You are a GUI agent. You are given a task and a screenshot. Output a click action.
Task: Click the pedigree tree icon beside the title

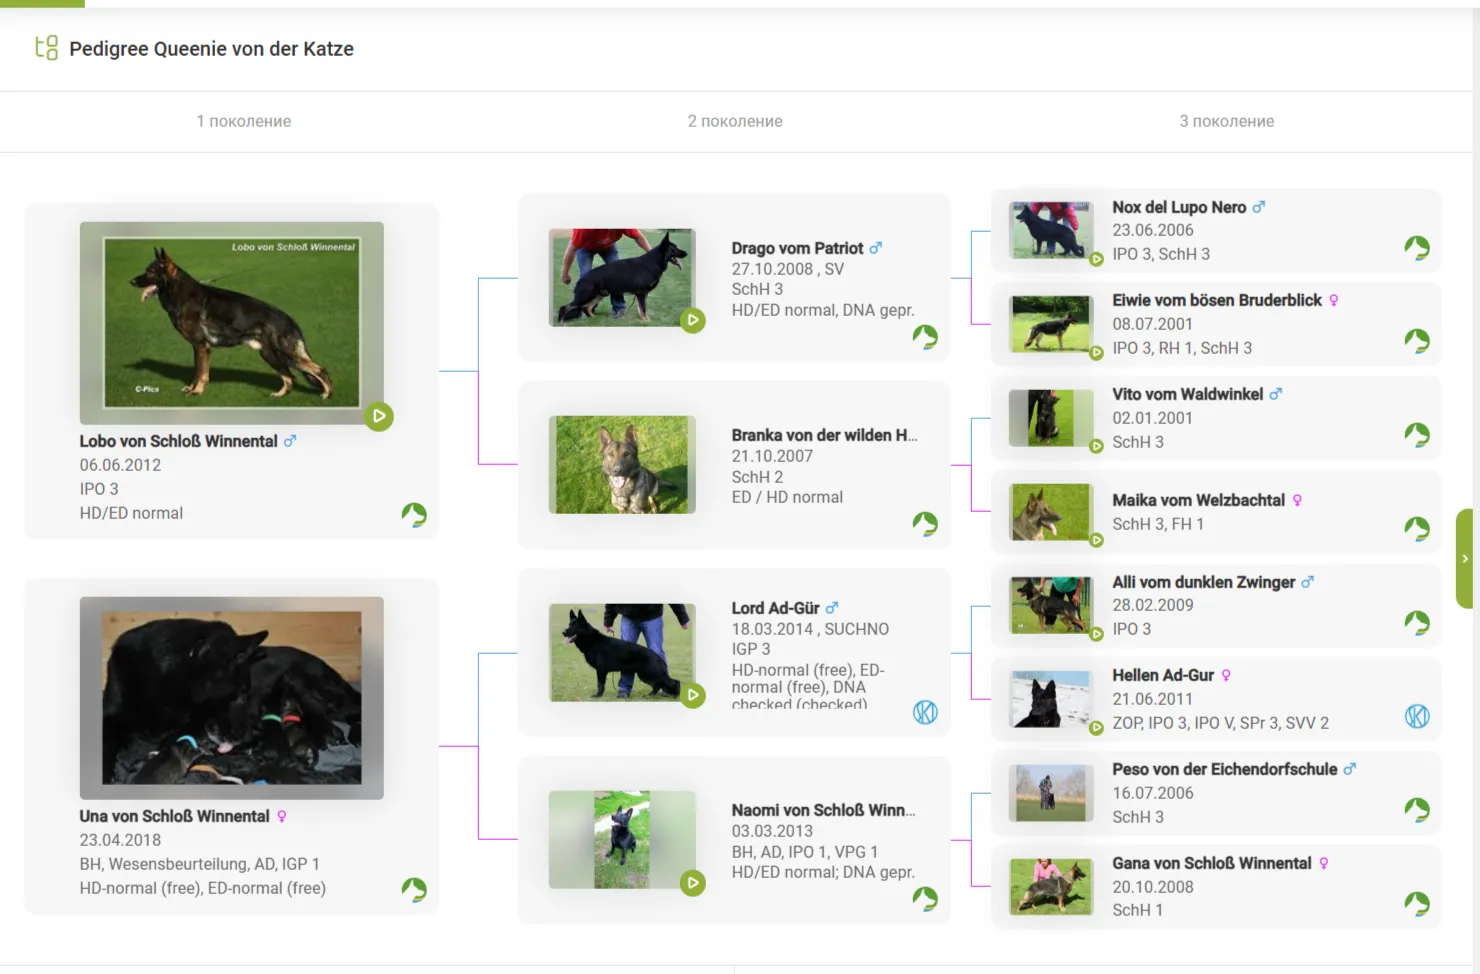(46, 48)
